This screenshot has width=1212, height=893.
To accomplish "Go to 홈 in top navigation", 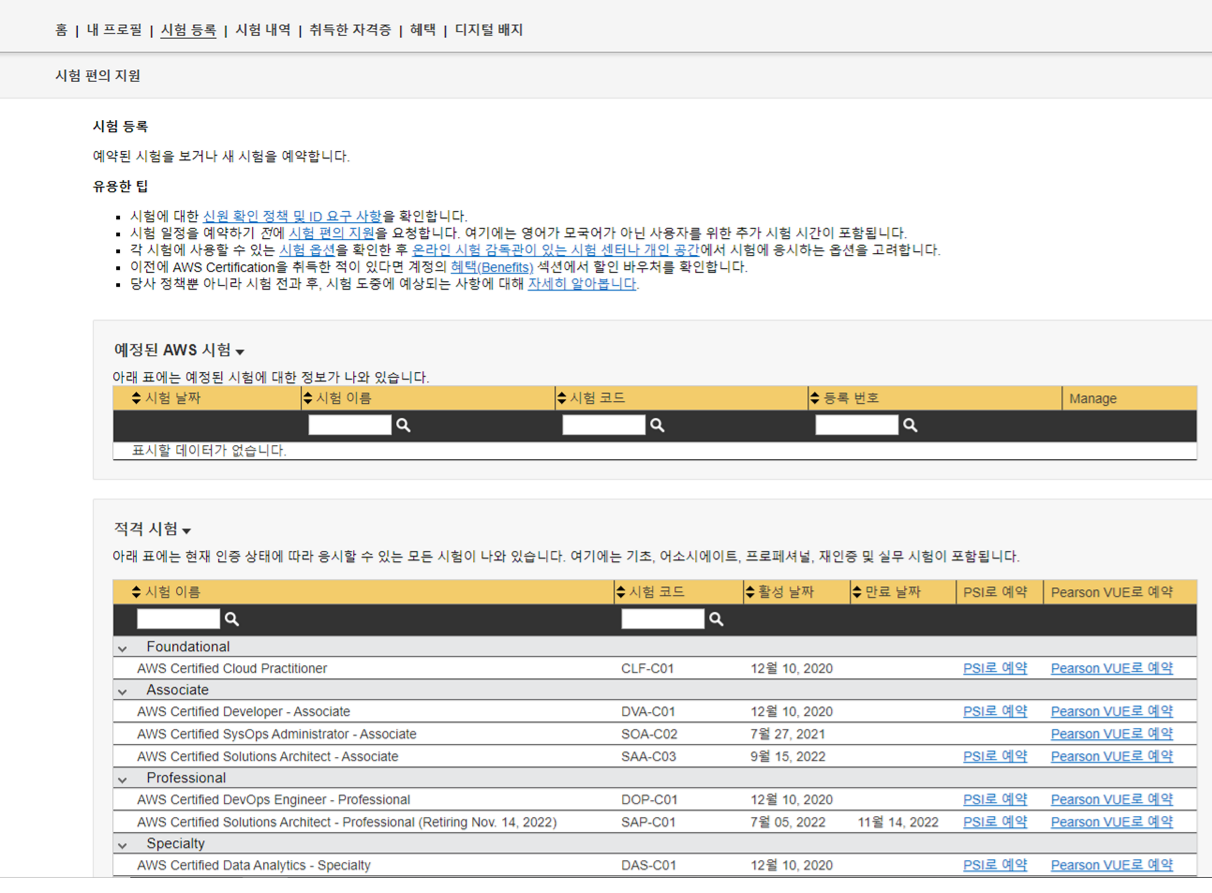I will (61, 30).
